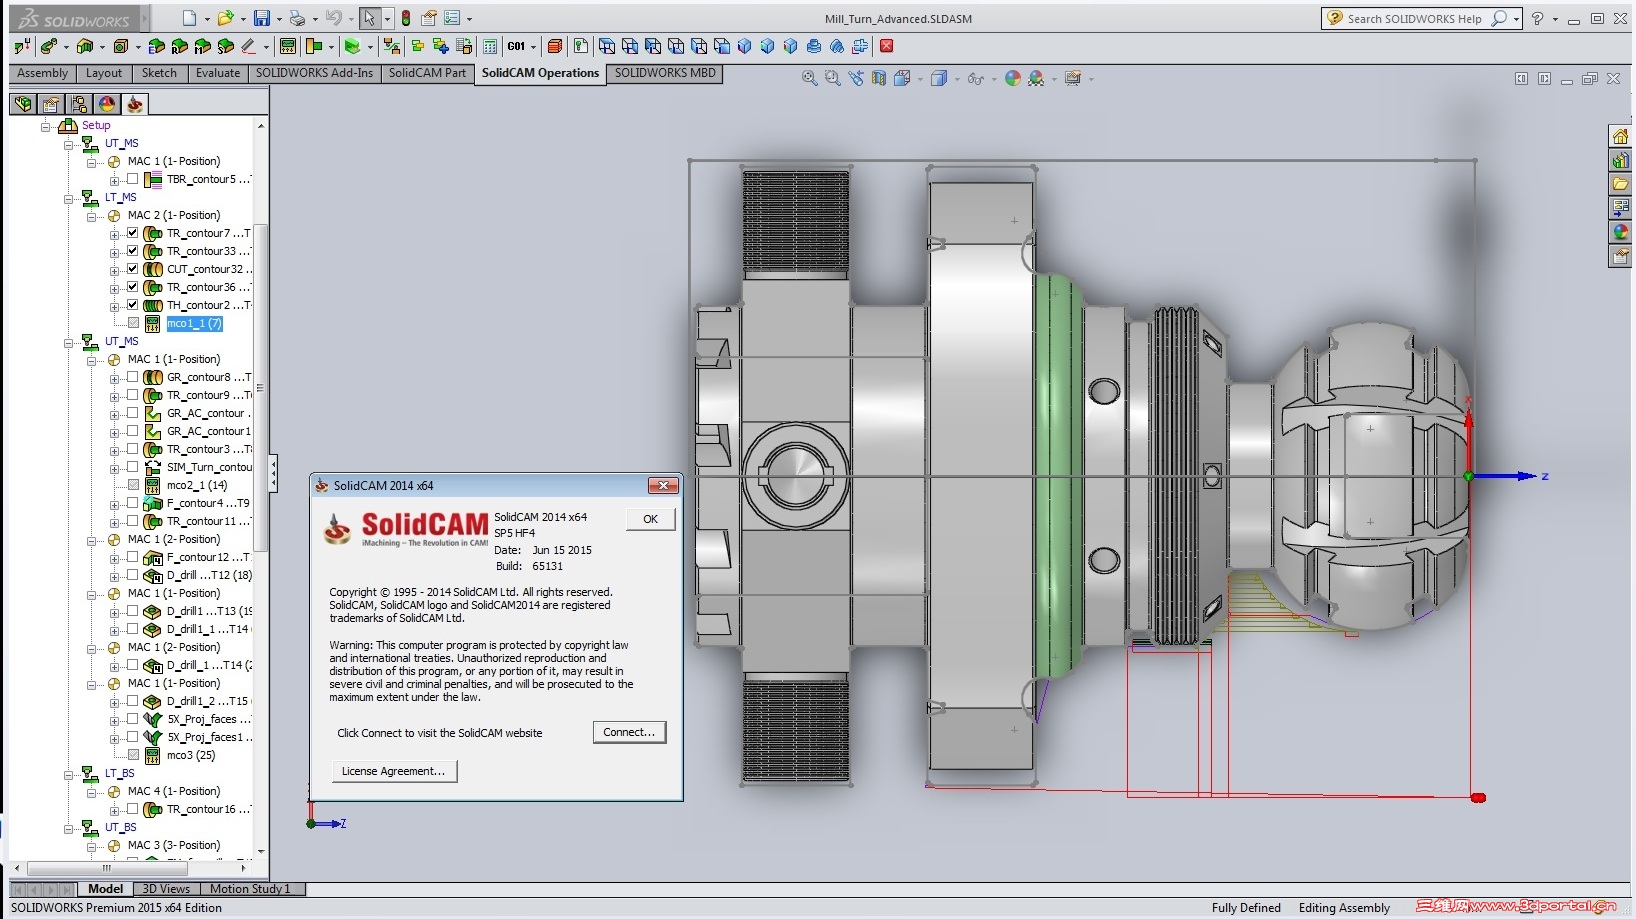This screenshot has width=1636, height=919.
Task: Click the New document icon
Action: [x=189, y=18]
